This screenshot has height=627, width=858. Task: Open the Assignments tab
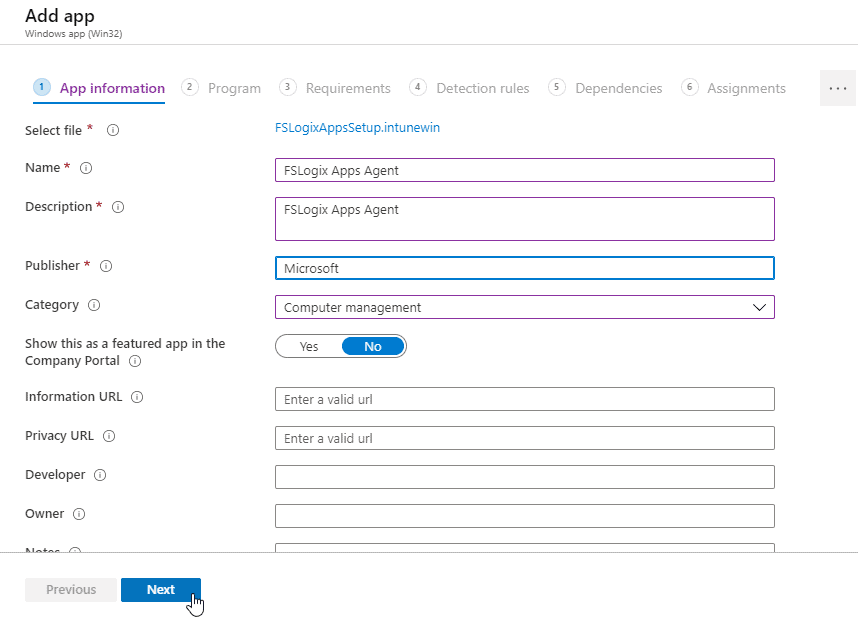coord(745,88)
